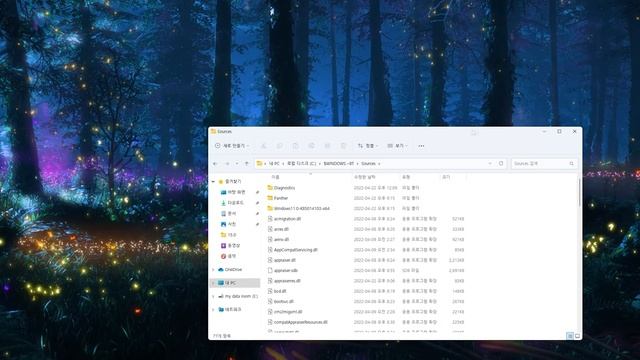This screenshot has width=640, height=360.
Task: Open the recent locations chevron
Action: (237, 164)
